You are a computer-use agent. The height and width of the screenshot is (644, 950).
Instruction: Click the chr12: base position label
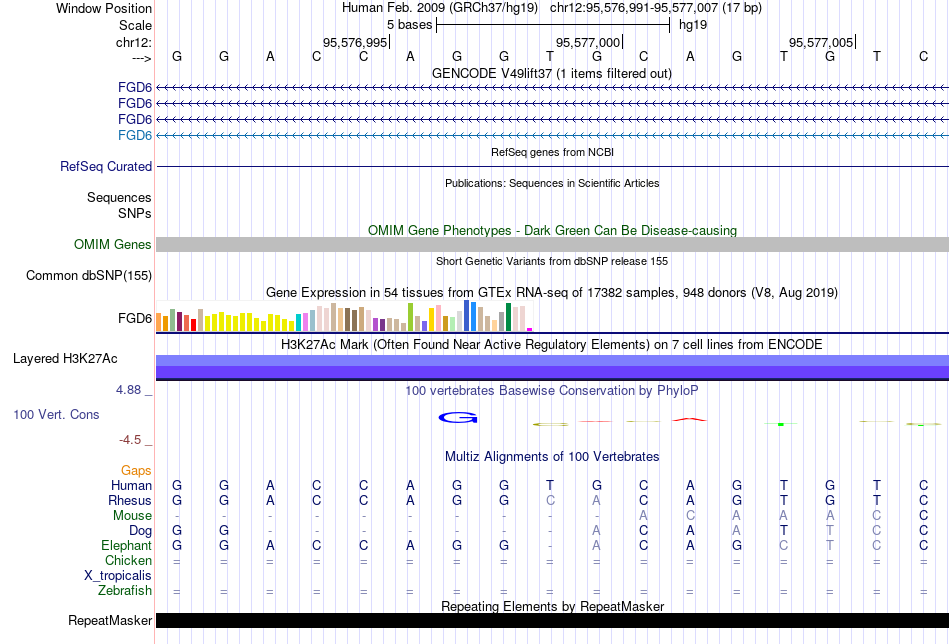(x=134, y=42)
